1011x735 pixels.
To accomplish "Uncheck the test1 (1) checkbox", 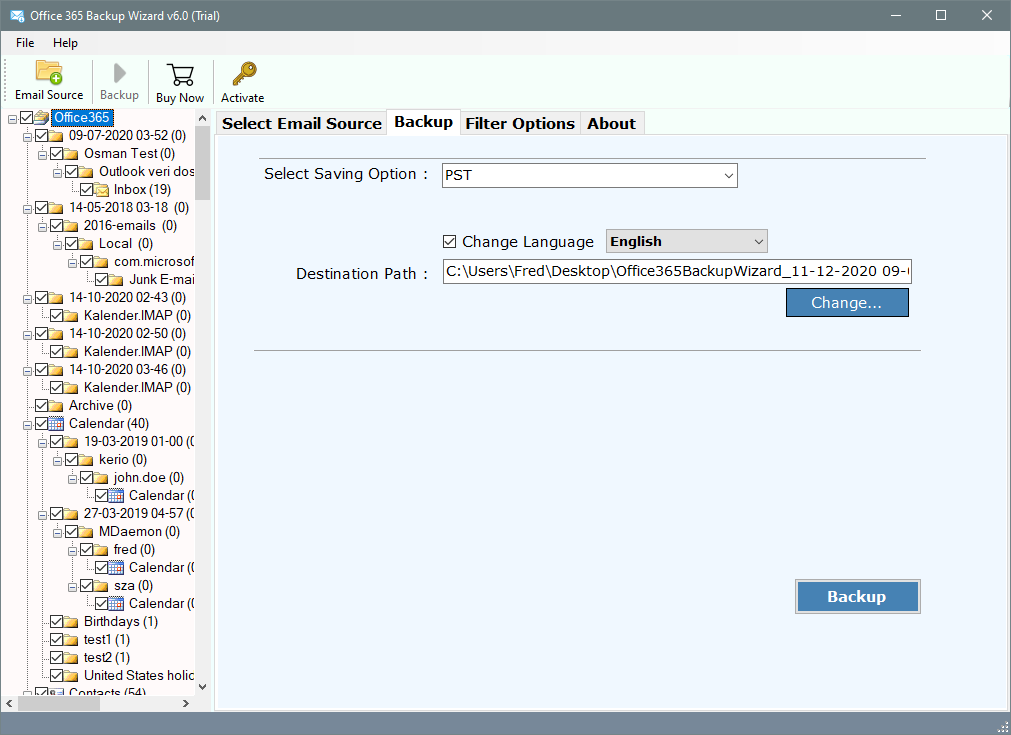I will tap(56, 640).
